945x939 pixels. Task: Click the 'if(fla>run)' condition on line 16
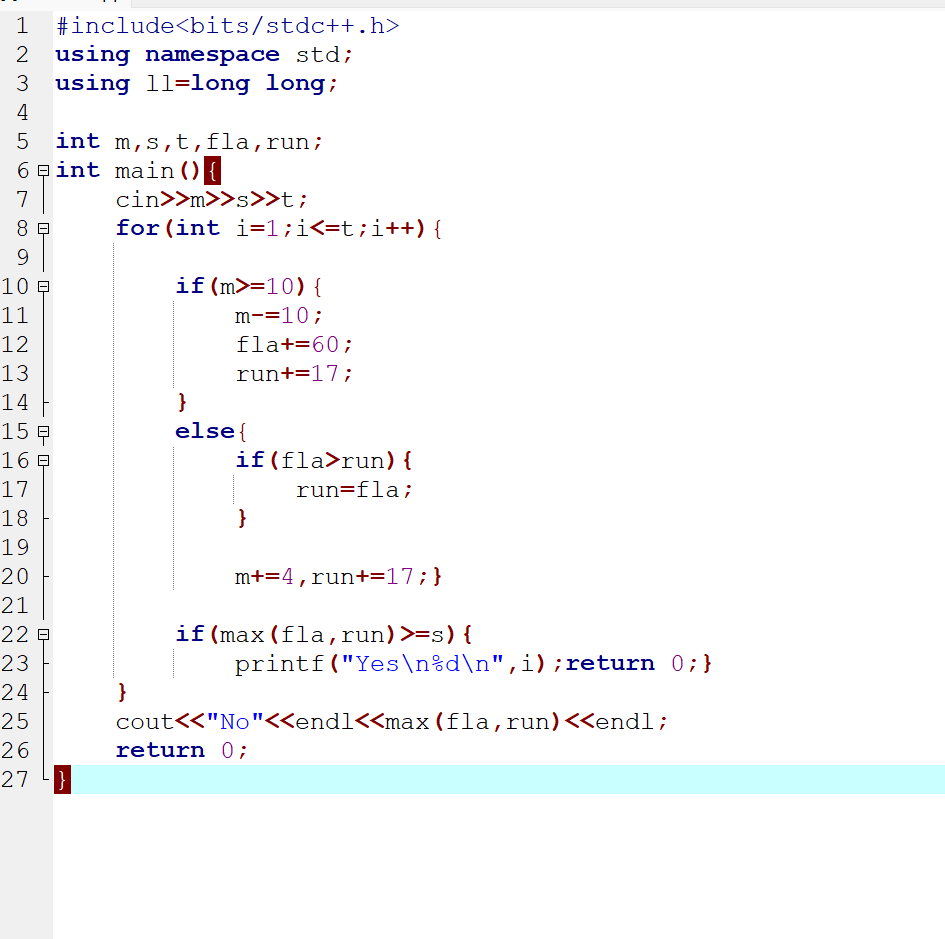tap(316, 460)
